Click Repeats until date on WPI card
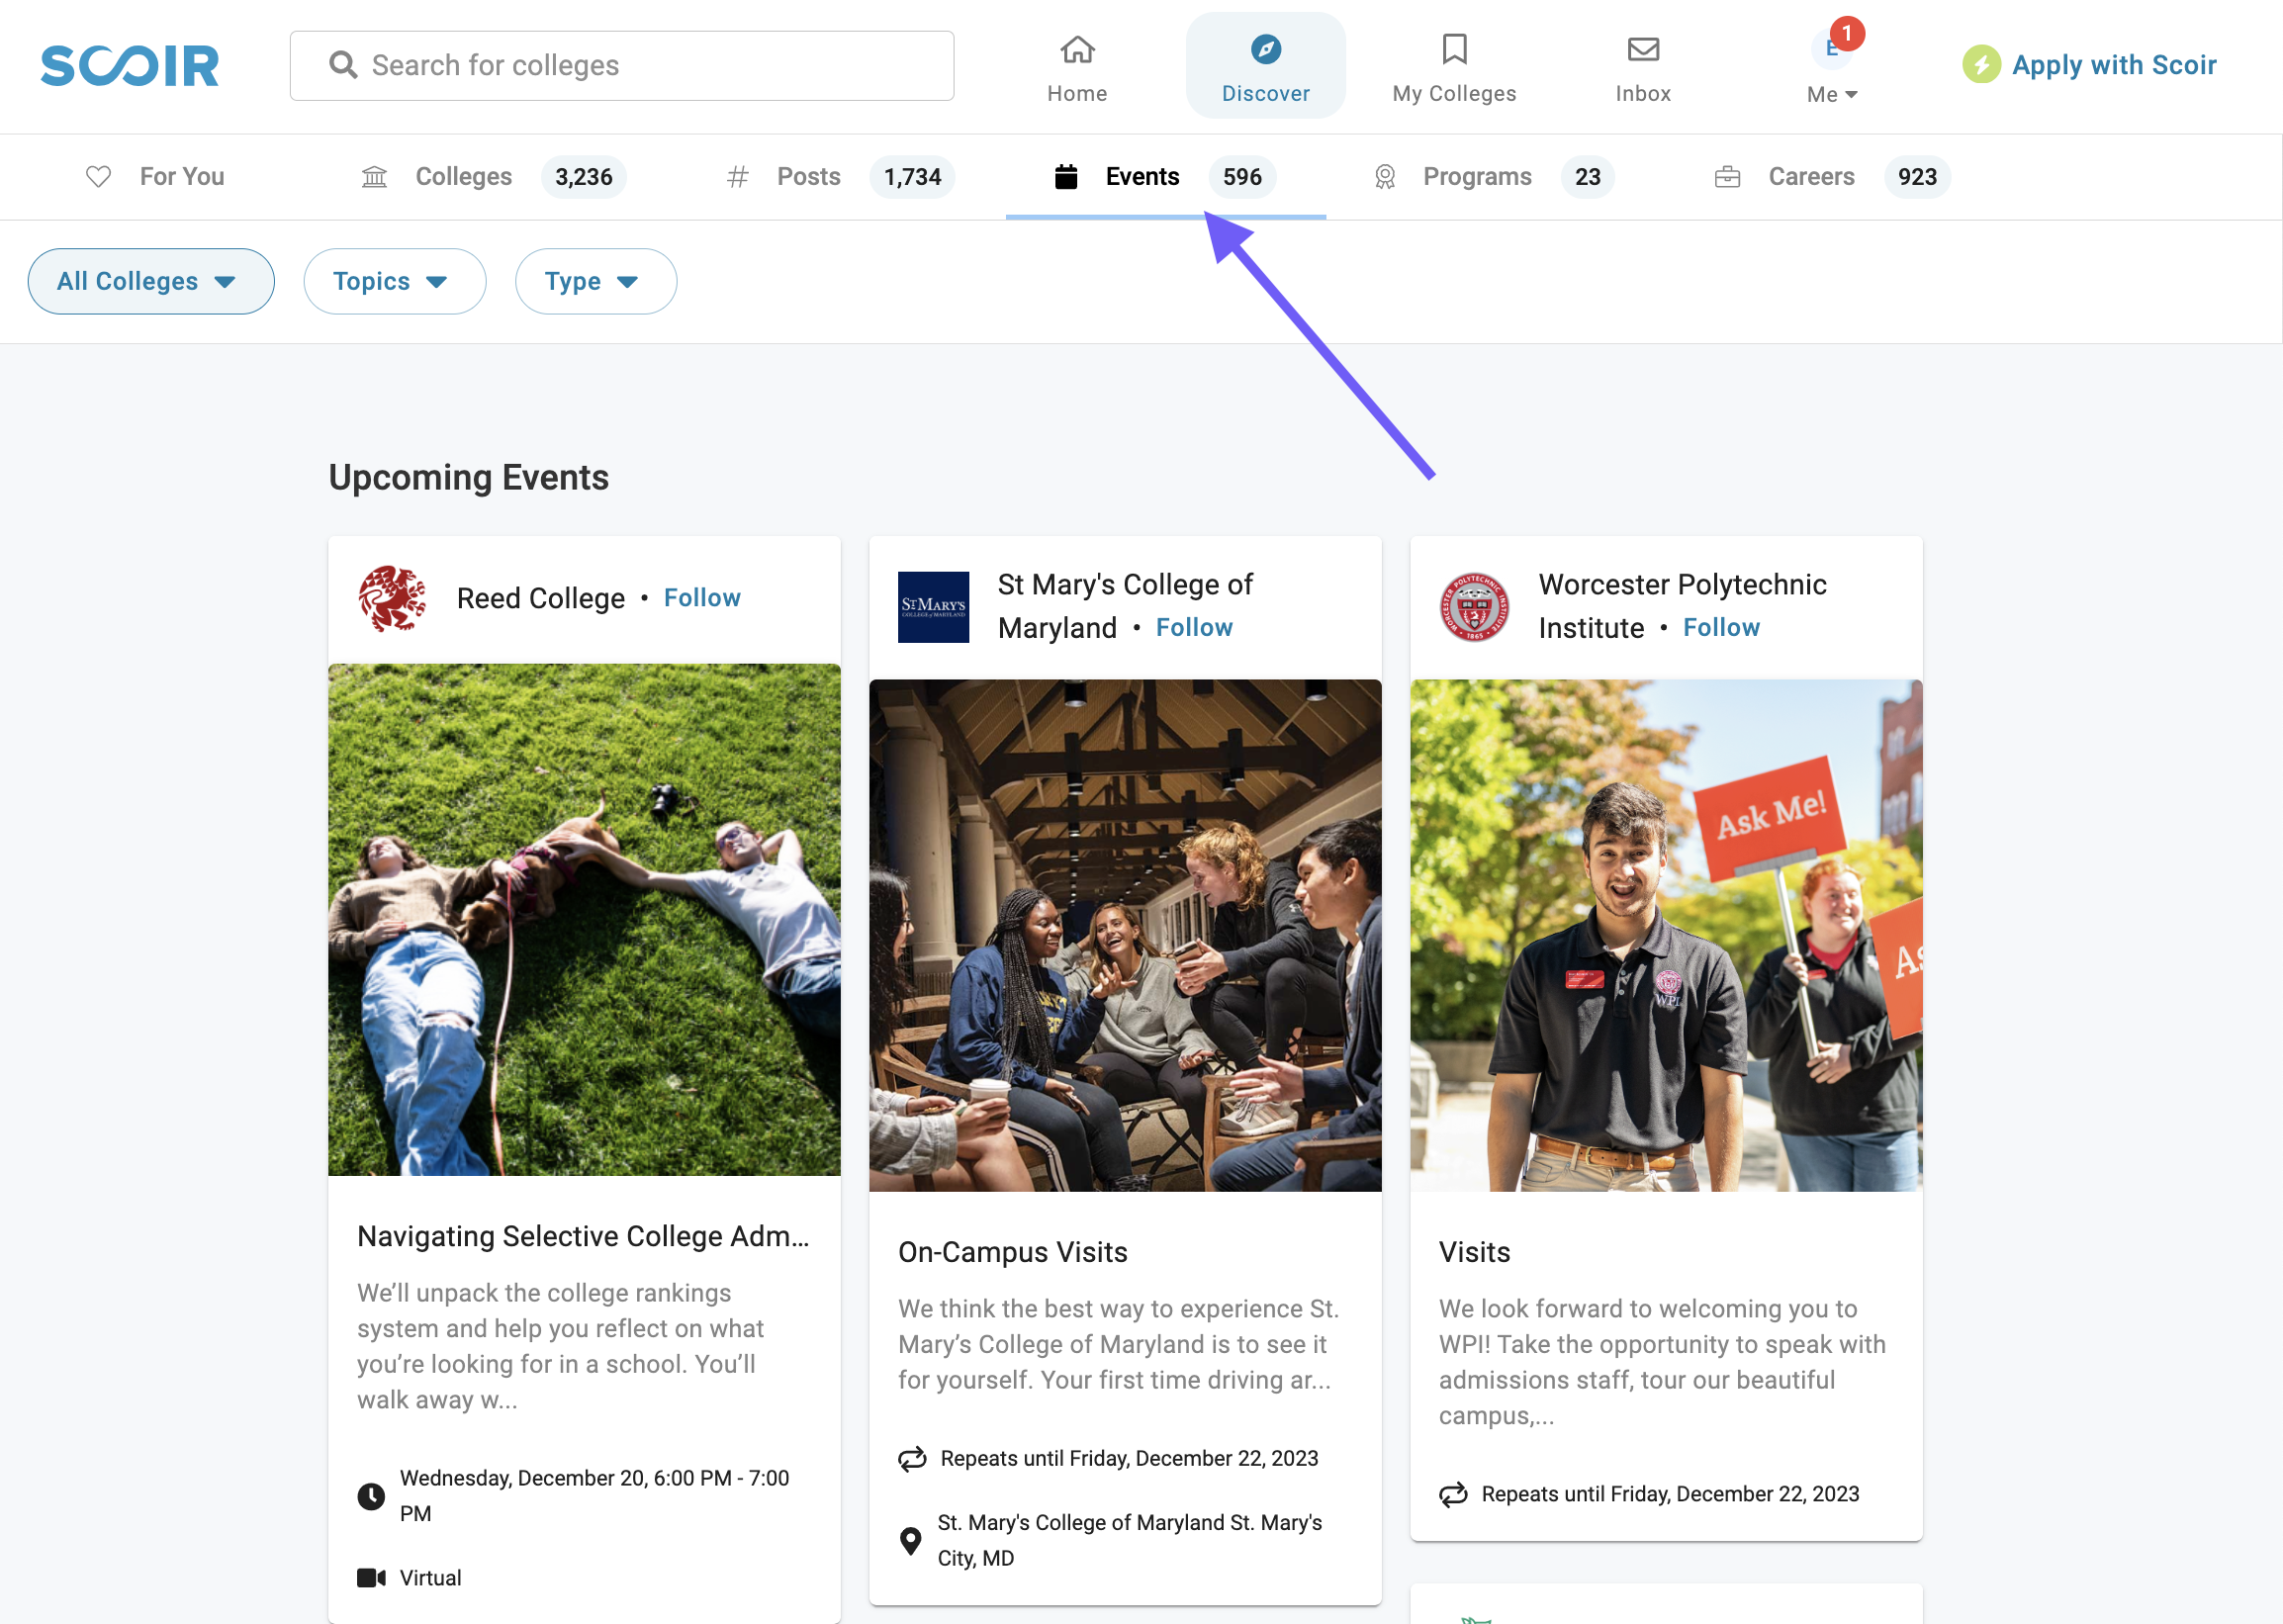2283x1624 pixels. (1670, 1493)
